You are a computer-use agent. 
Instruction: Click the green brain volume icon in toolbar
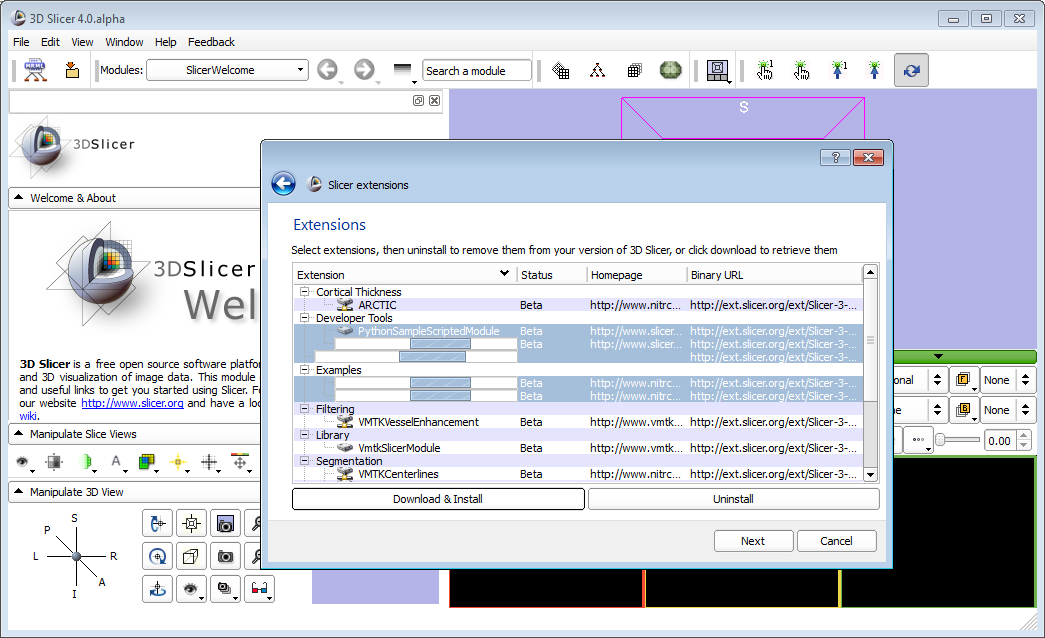pos(669,70)
